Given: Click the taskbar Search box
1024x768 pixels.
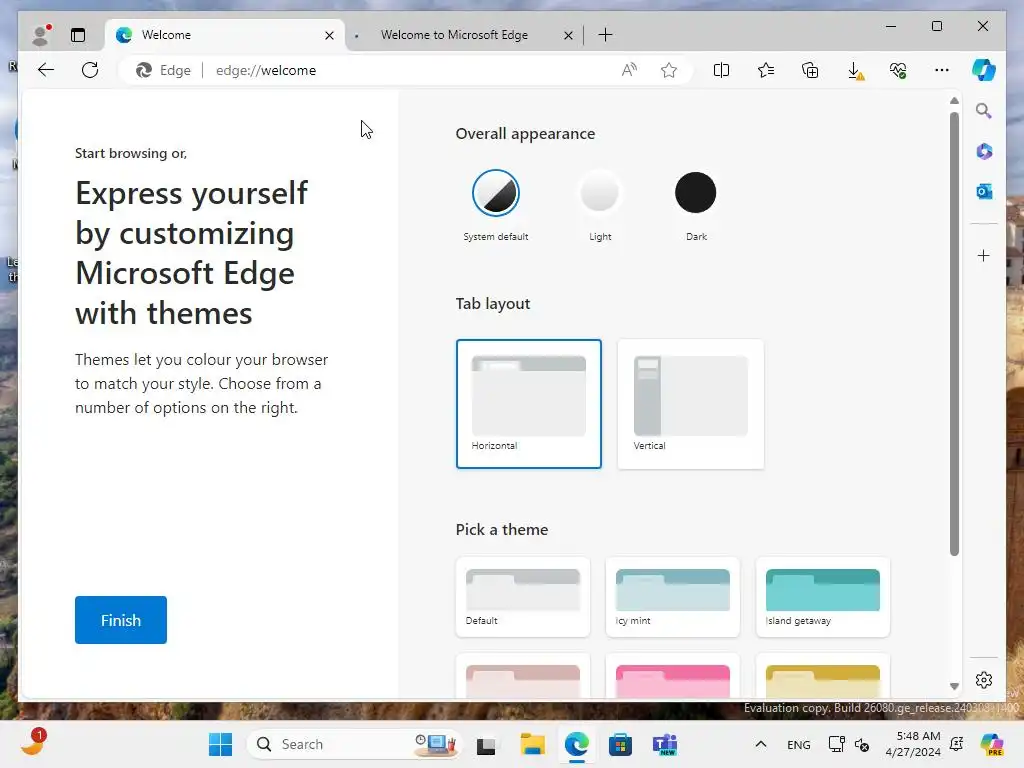Looking at the screenshot, I should pos(353,744).
